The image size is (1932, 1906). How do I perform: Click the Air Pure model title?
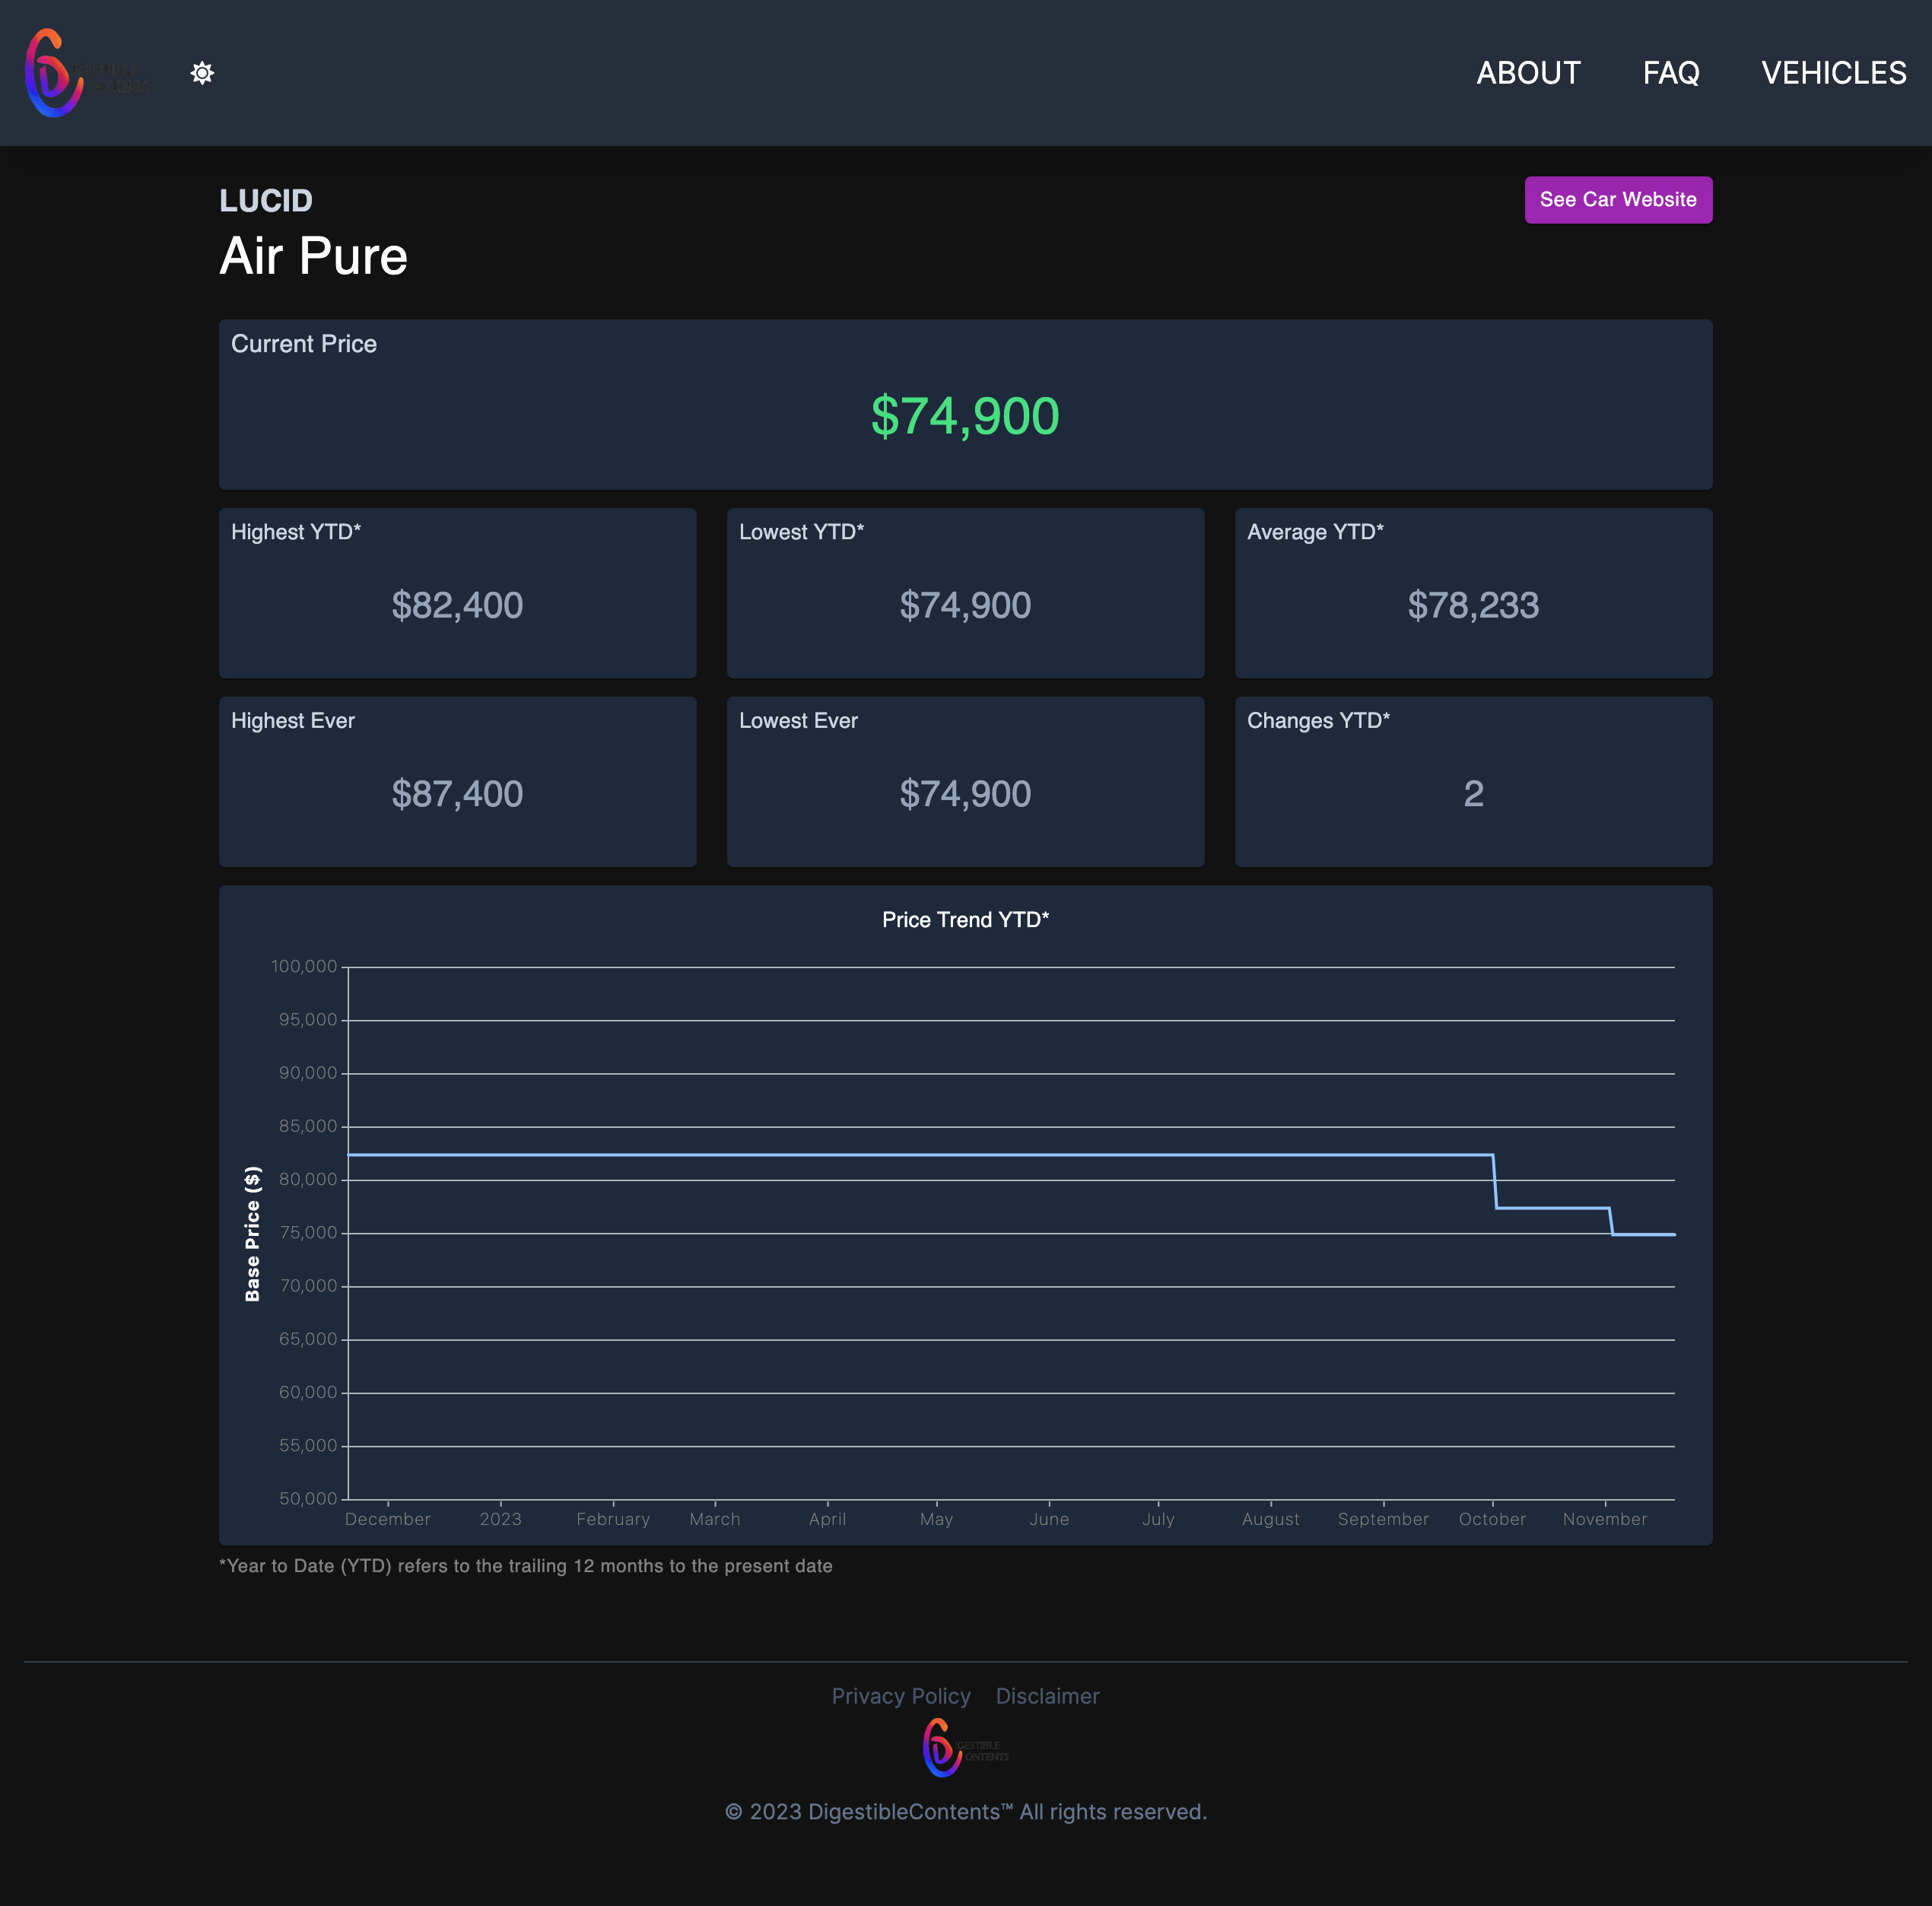tap(314, 256)
